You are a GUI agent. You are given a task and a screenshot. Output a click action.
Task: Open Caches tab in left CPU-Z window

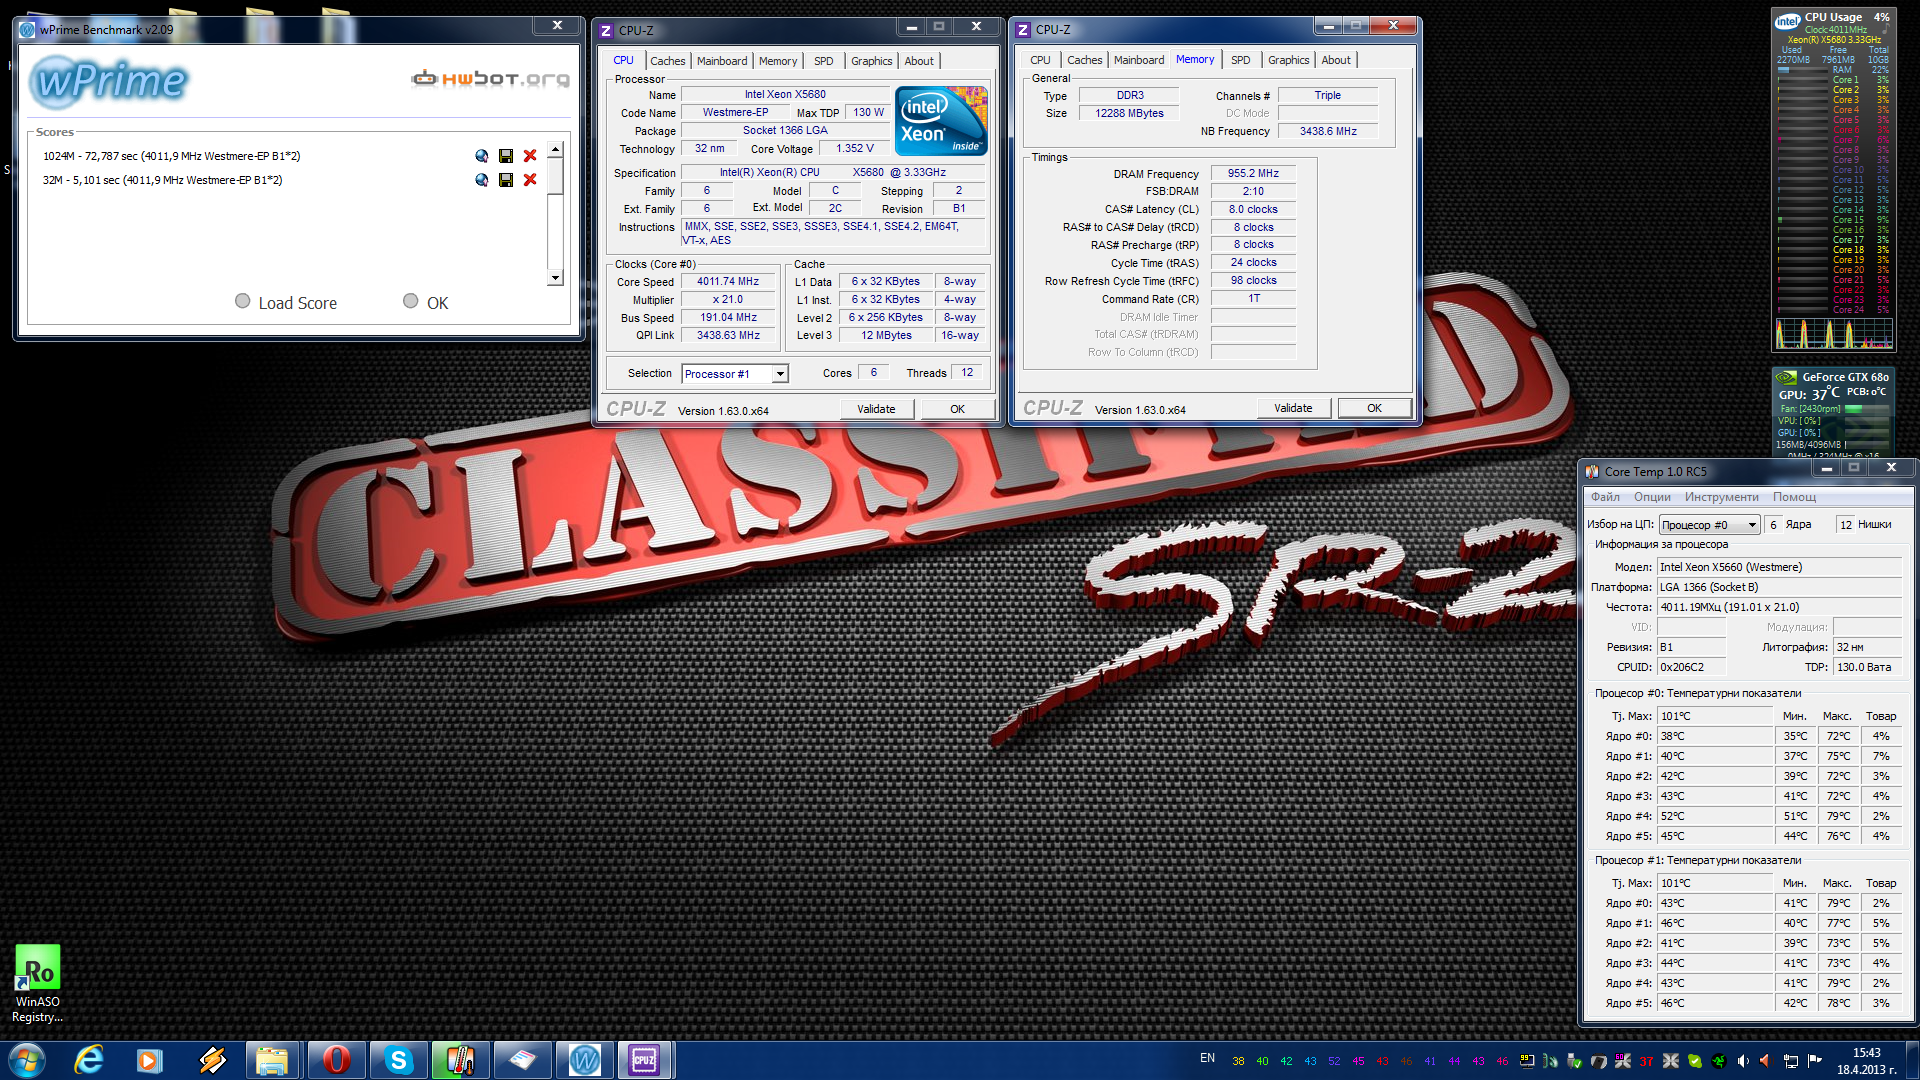point(667,61)
